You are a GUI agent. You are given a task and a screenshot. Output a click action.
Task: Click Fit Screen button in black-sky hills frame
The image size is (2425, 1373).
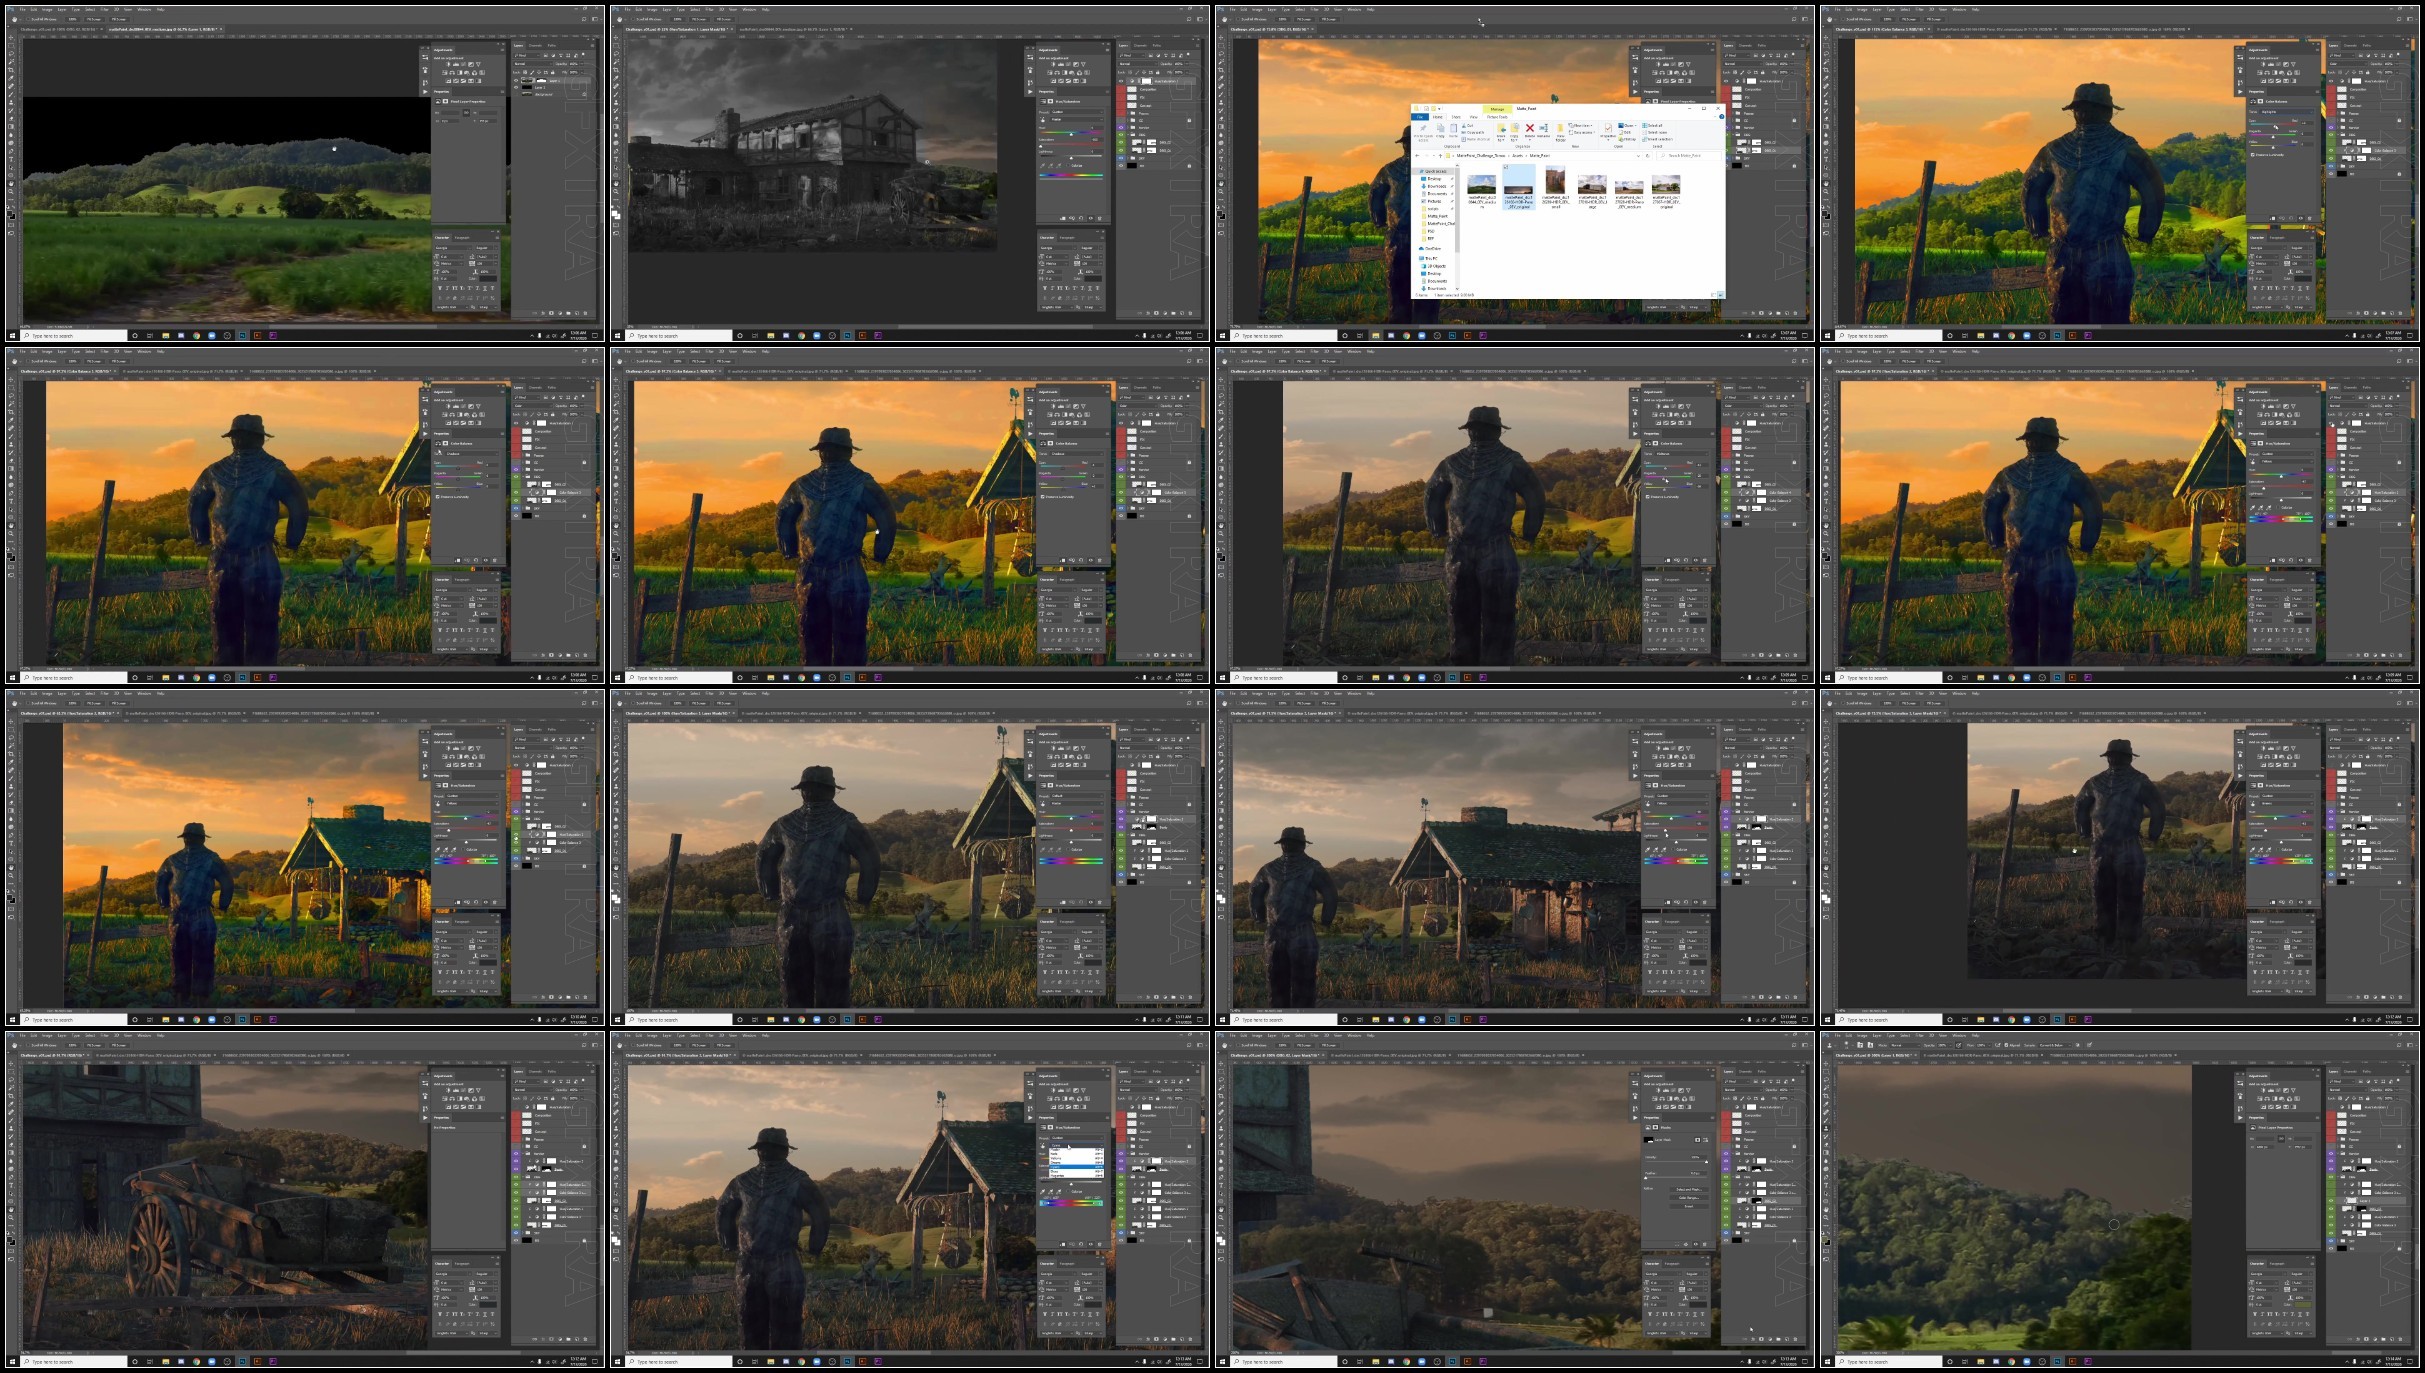94,19
